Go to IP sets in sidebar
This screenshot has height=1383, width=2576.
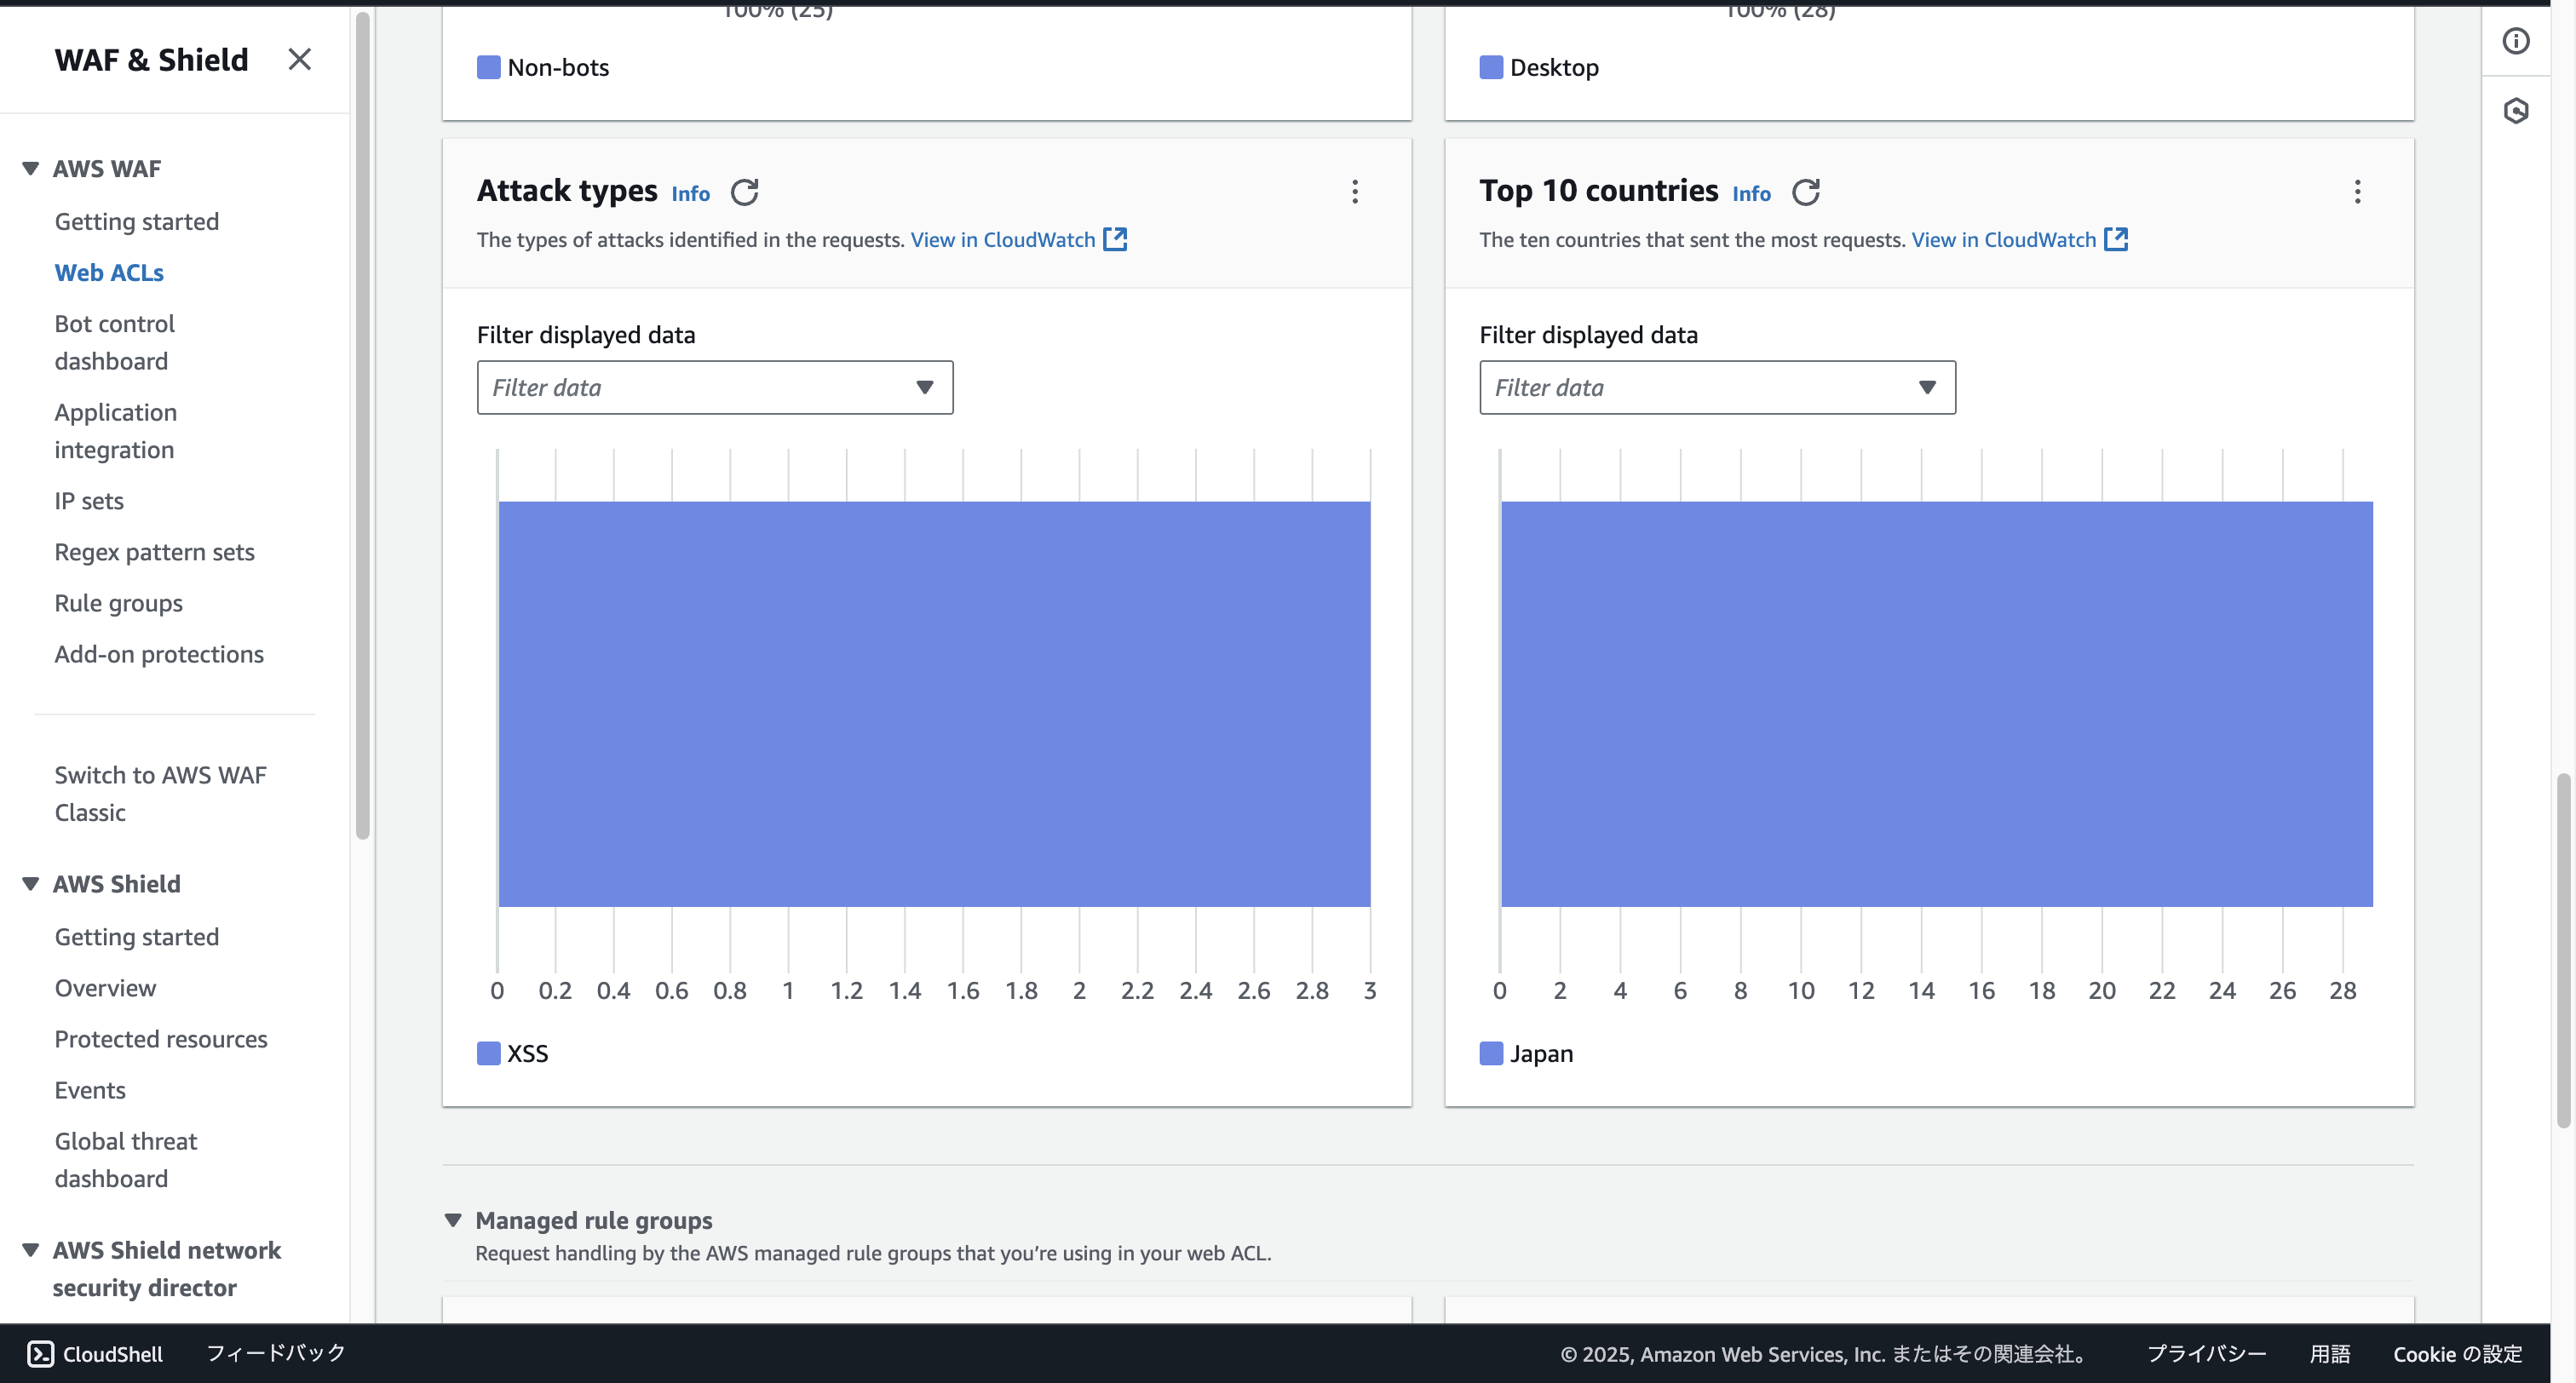(x=89, y=500)
